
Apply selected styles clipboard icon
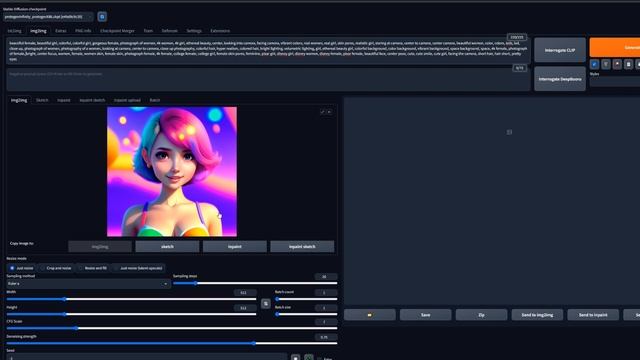point(629,64)
